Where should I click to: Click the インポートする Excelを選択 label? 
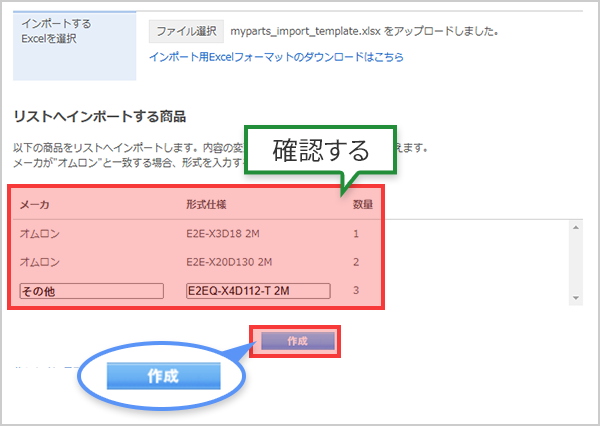[56, 31]
